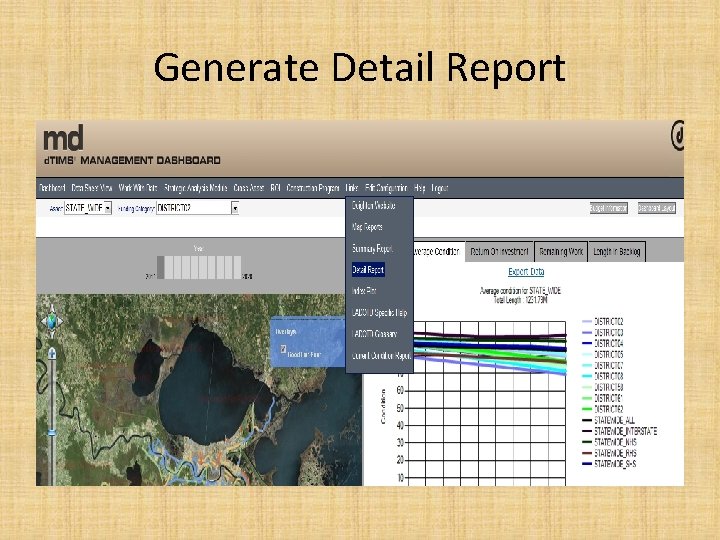Image resolution: width=720 pixels, height=540 pixels.
Task: Click the DISTRICT04 legend color line
Action: [587, 343]
